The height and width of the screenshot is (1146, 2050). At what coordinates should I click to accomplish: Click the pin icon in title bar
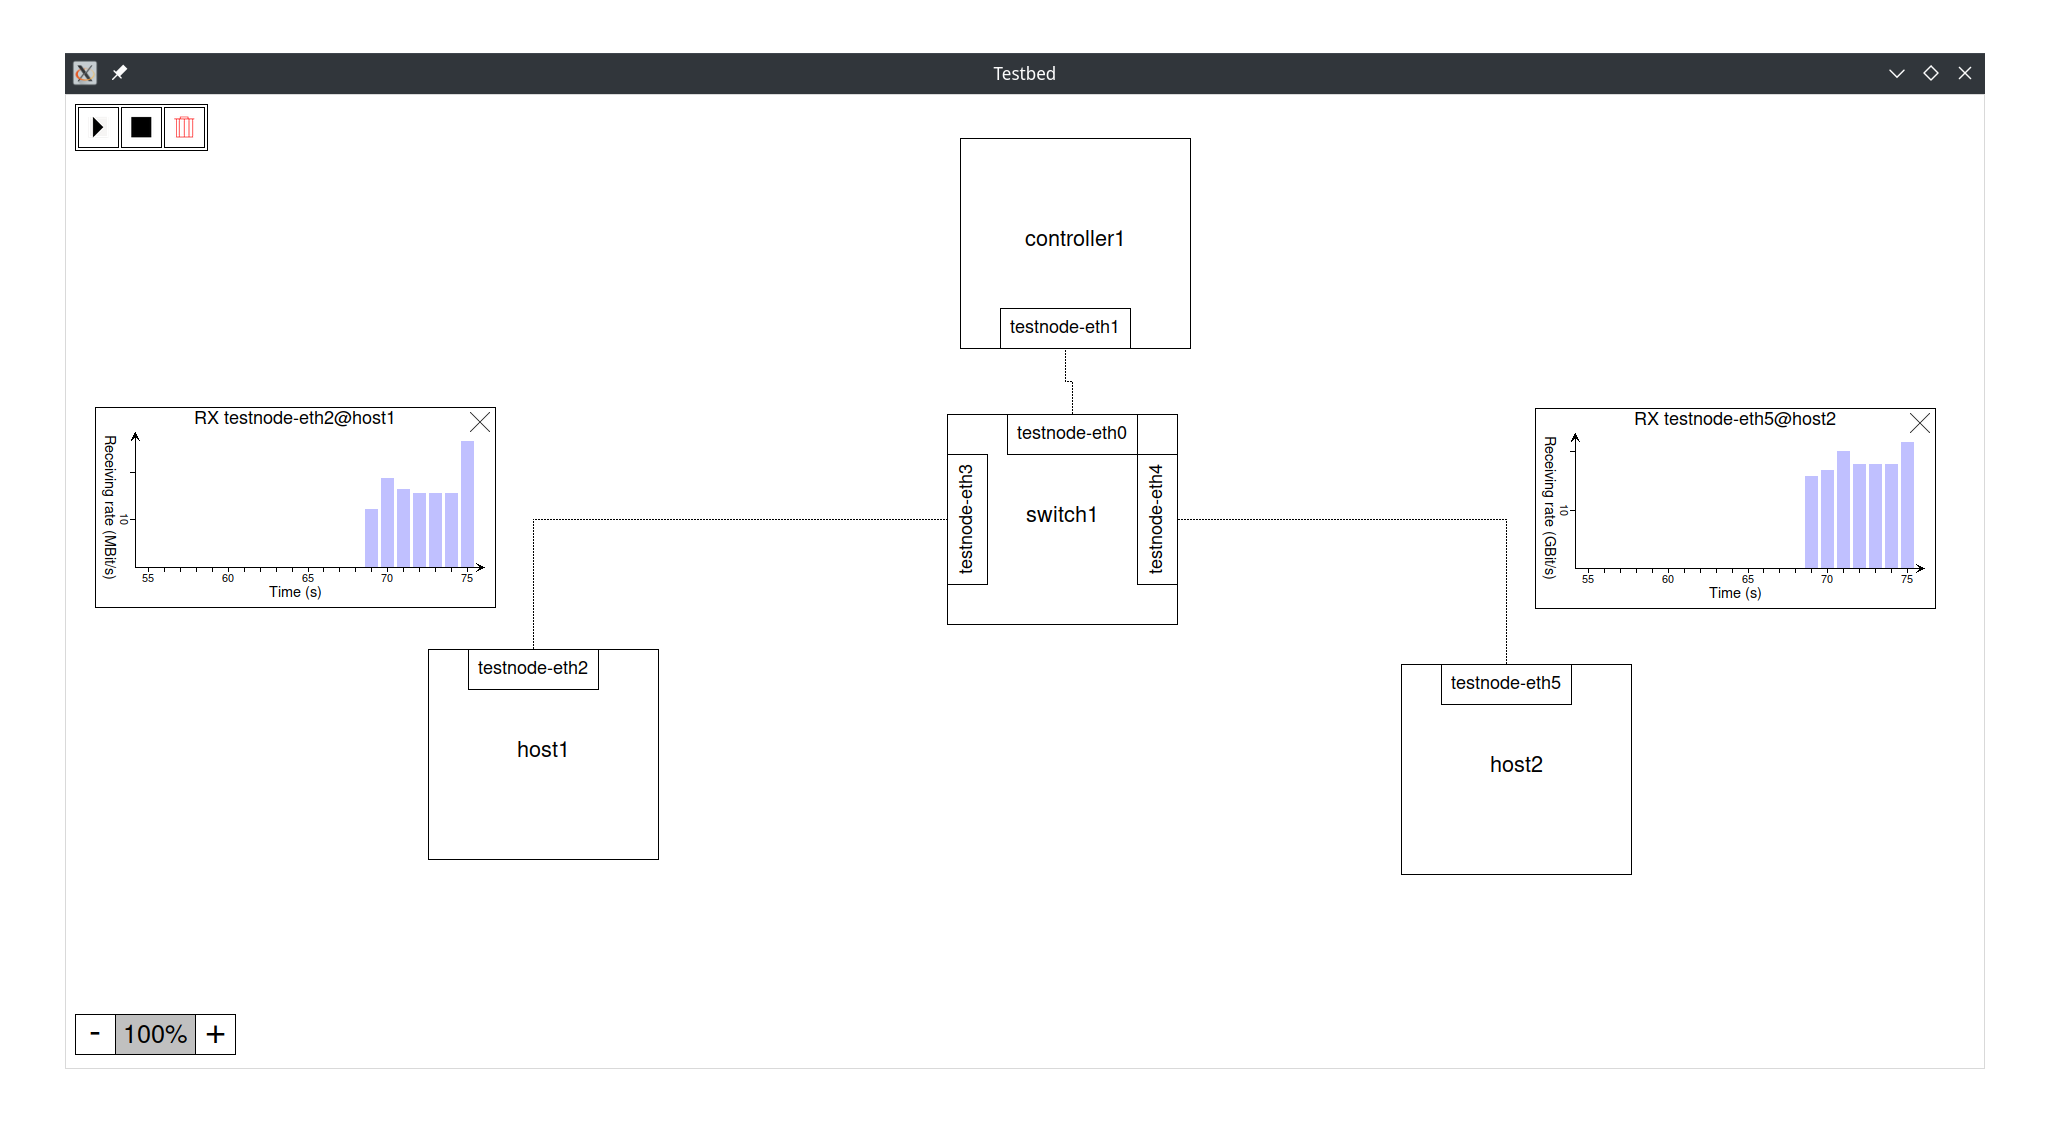(119, 73)
